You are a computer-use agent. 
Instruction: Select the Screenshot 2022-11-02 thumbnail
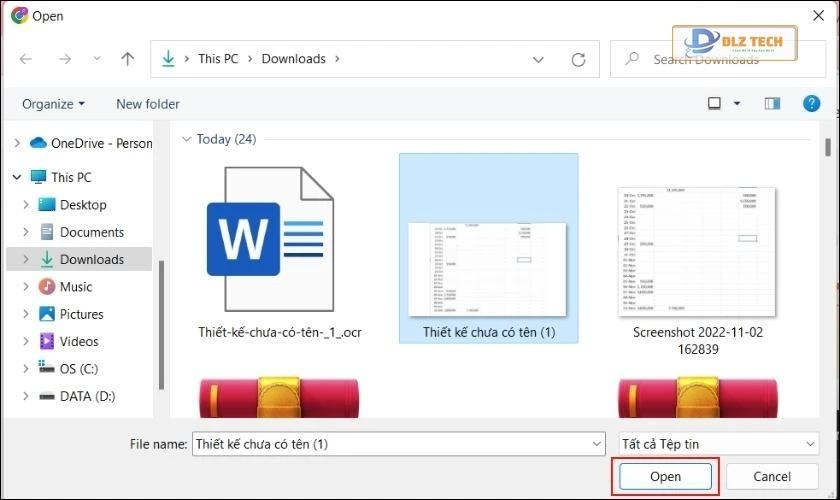(x=697, y=250)
